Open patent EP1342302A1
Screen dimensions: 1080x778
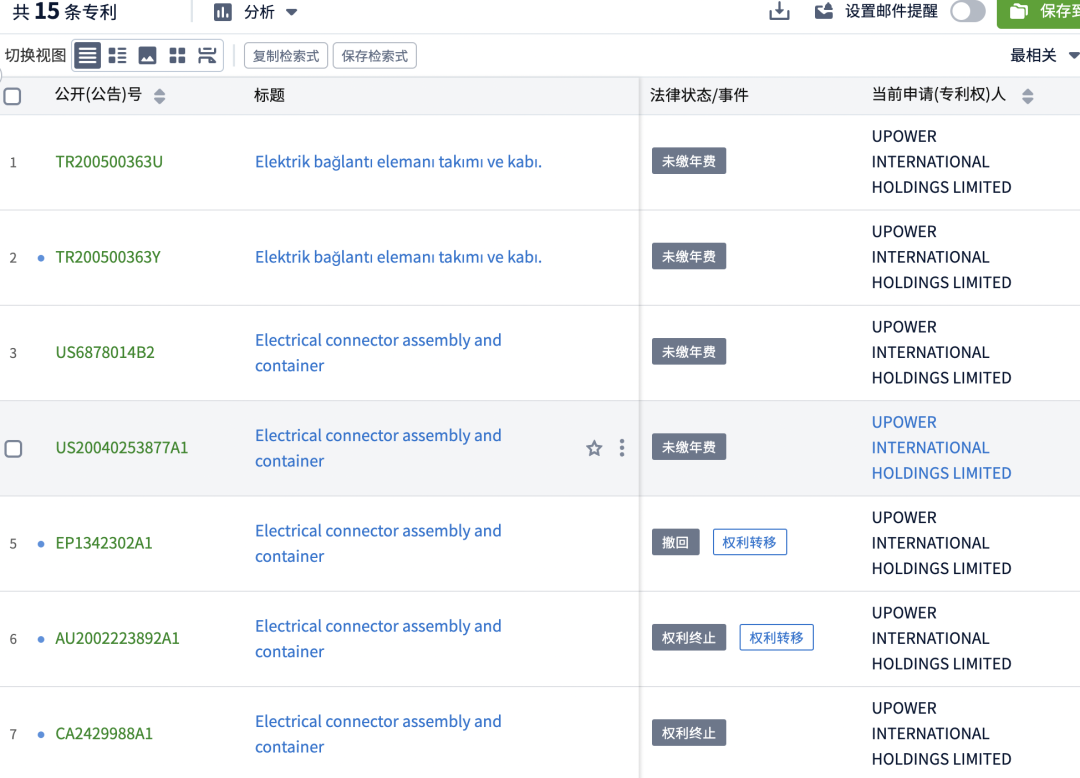coord(104,543)
